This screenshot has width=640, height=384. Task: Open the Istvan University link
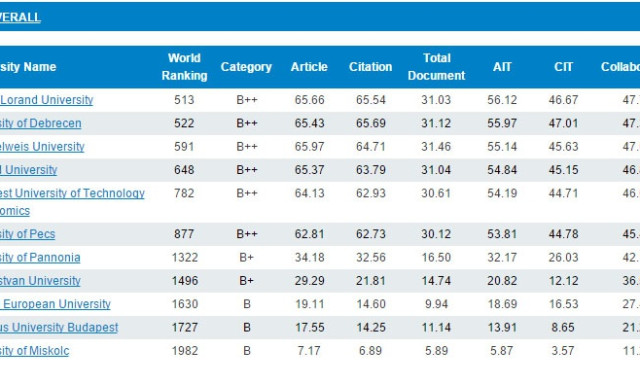point(40,281)
